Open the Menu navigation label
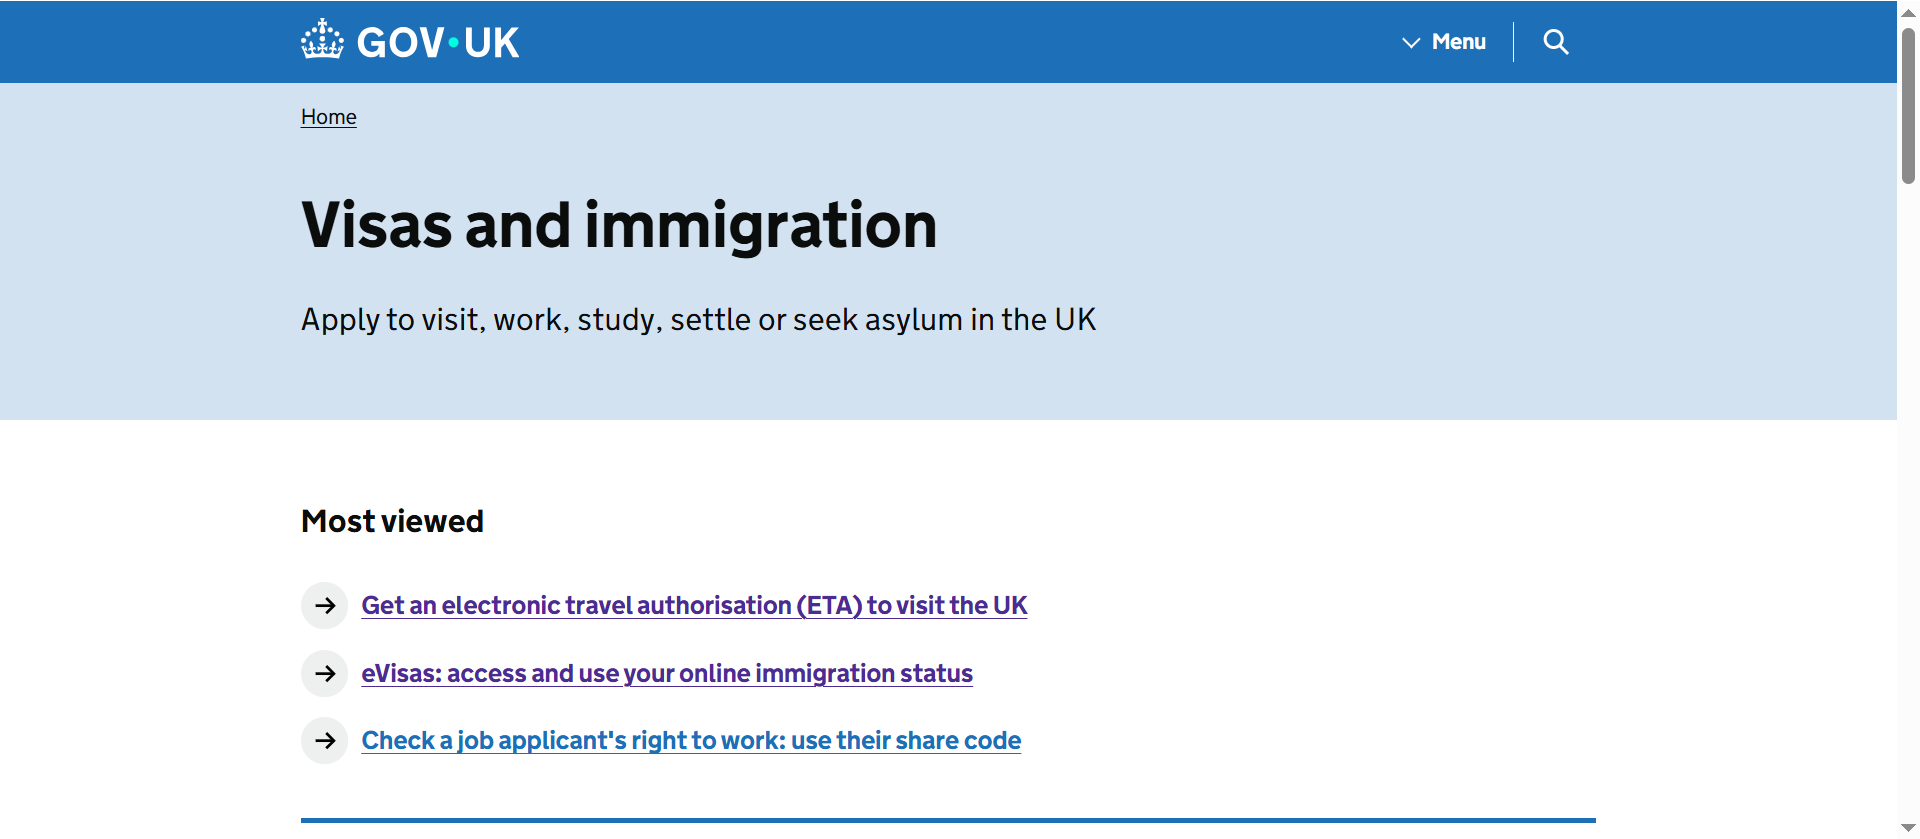This screenshot has width=1920, height=839. coord(1458,42)
